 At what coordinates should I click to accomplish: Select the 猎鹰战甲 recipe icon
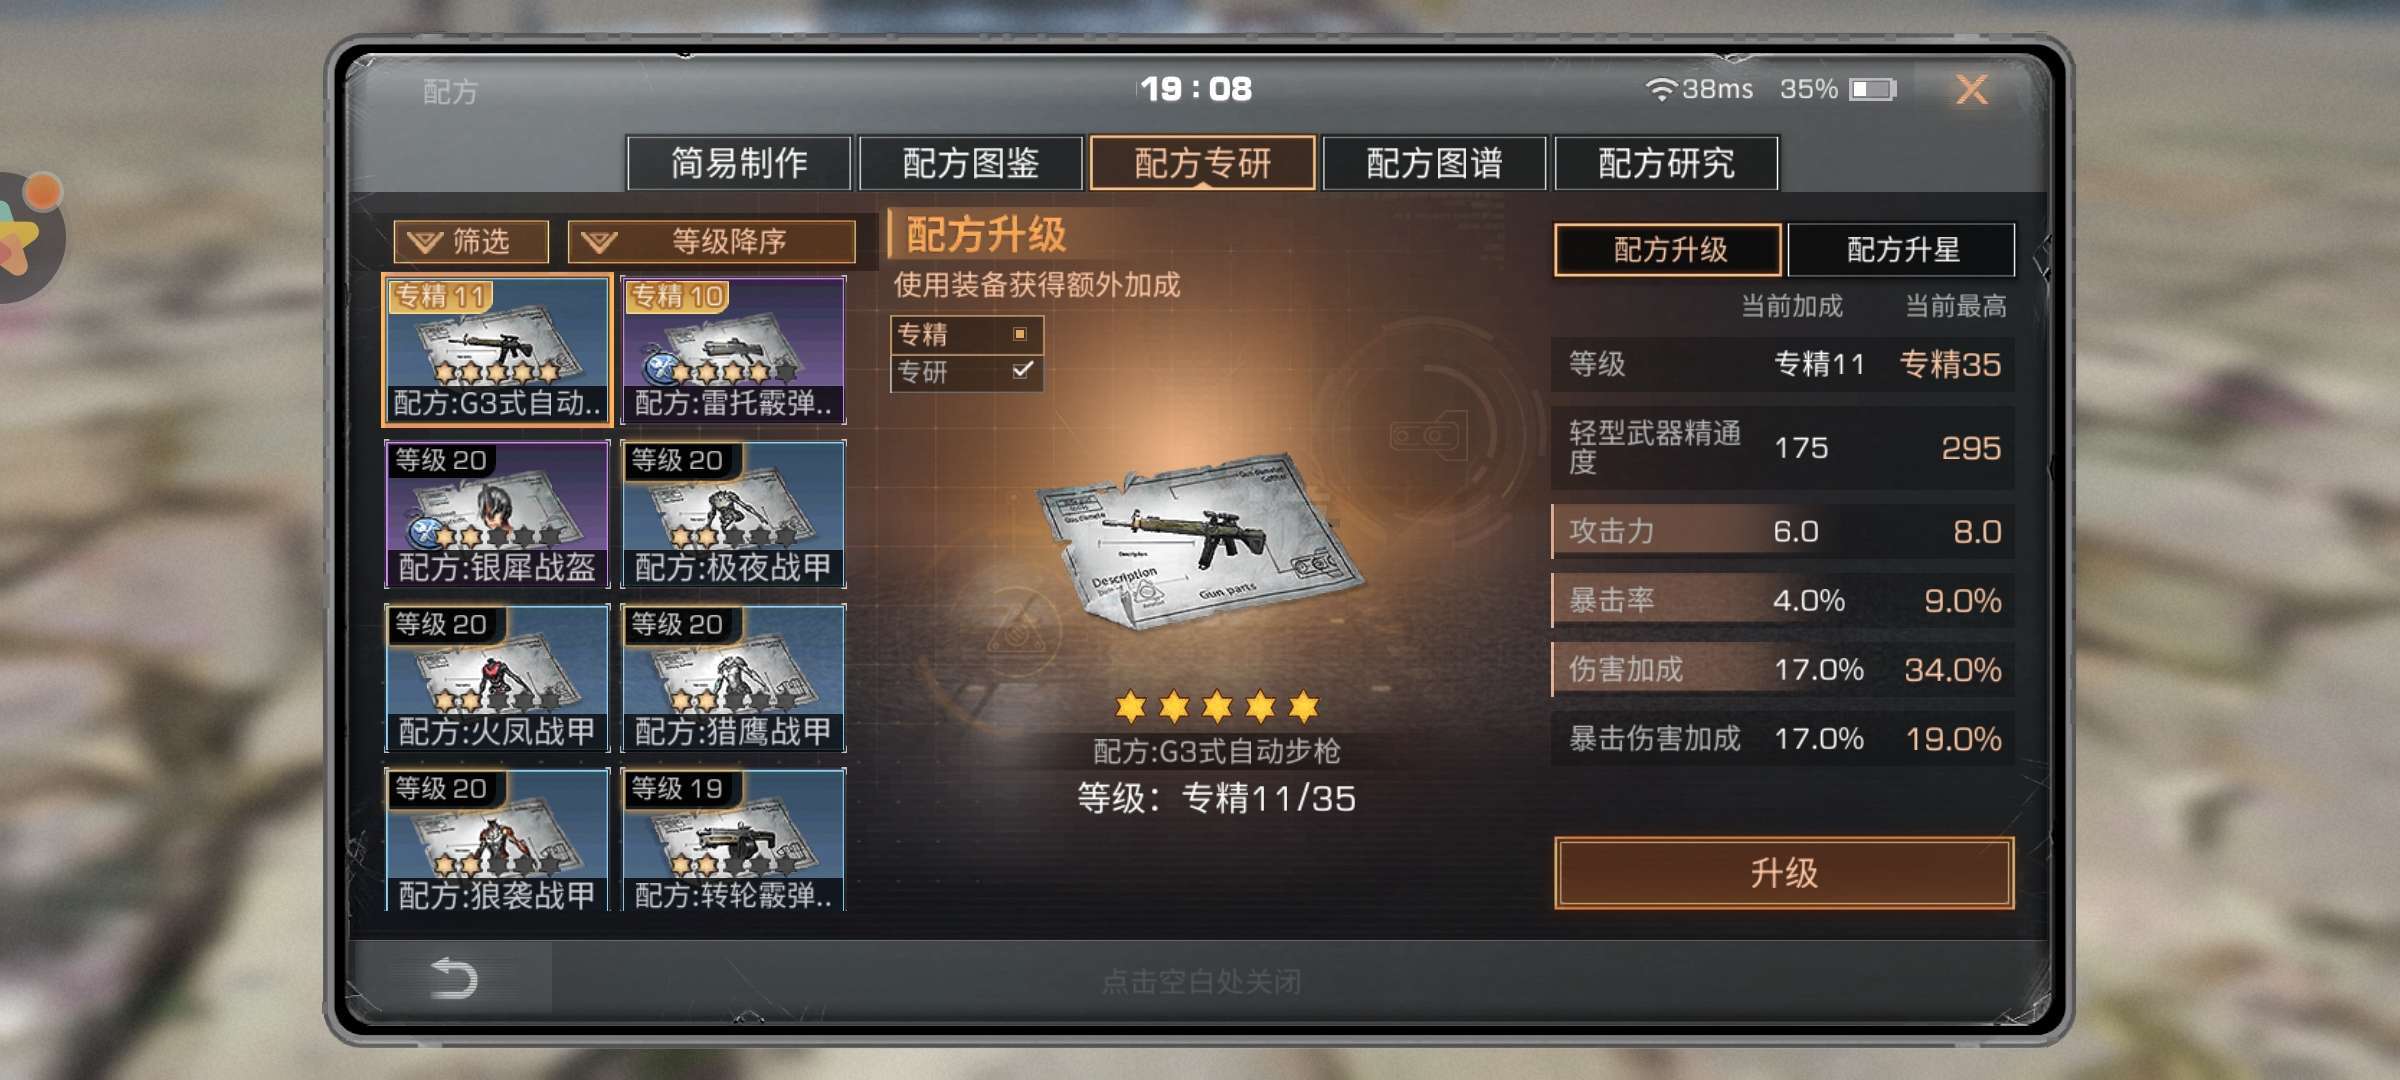pyautogui.click(x=733, y=678)
